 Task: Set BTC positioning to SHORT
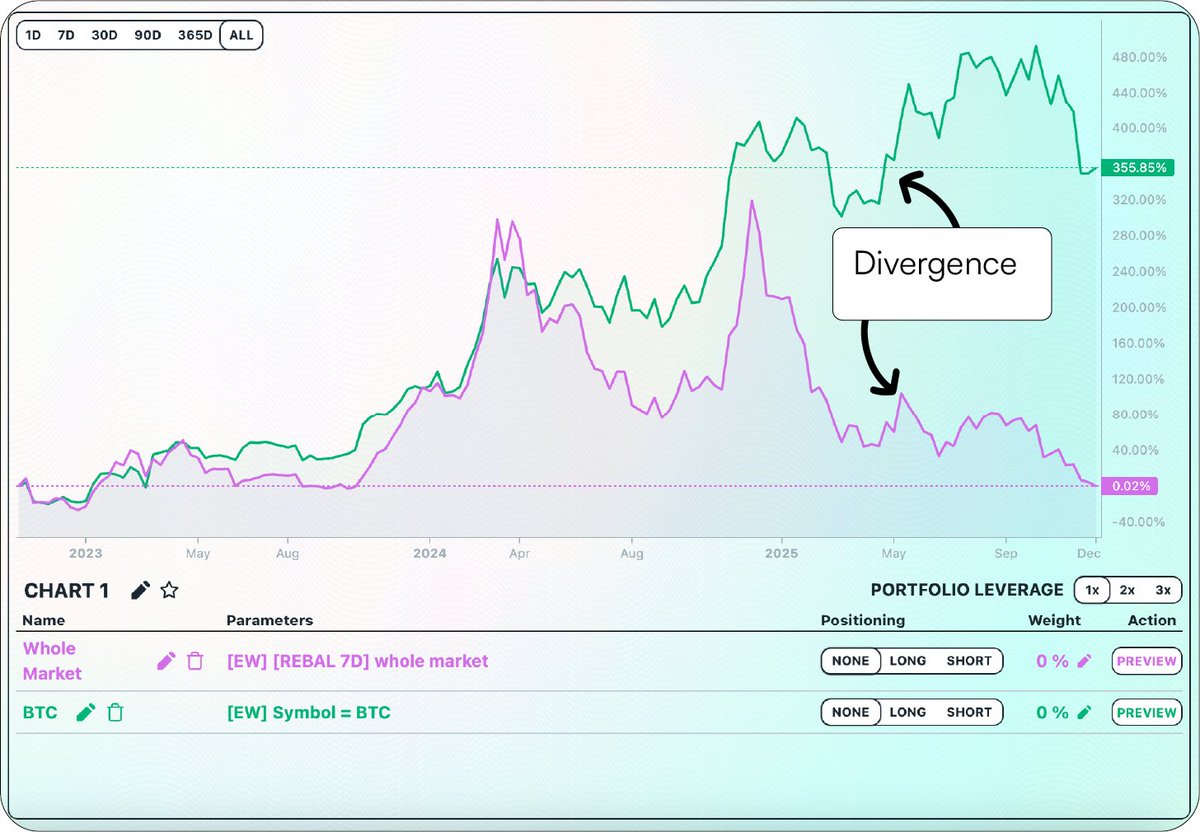(x=969, y=712)
